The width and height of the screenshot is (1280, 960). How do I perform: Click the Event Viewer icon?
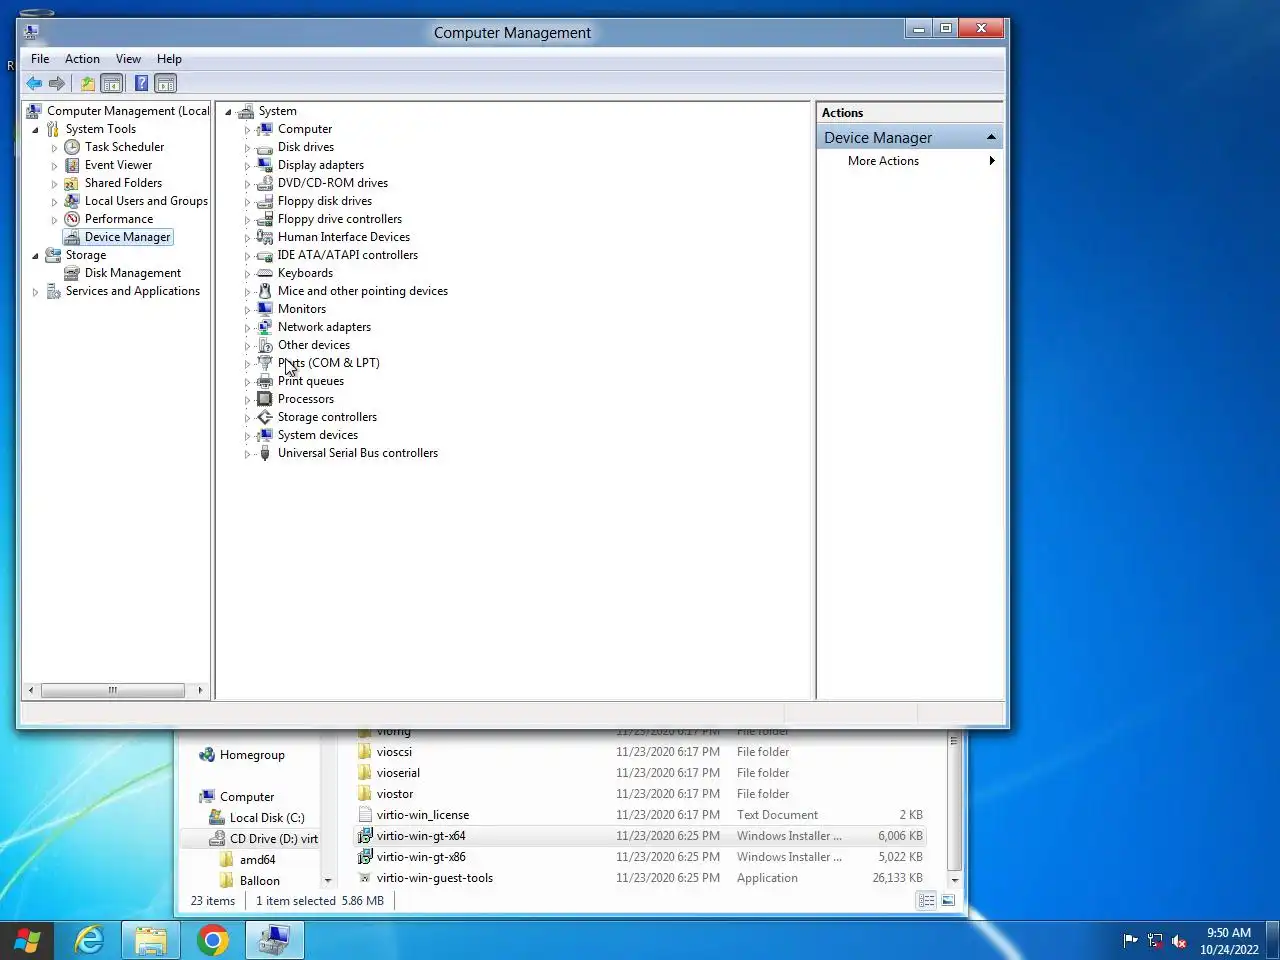(72, 165)
